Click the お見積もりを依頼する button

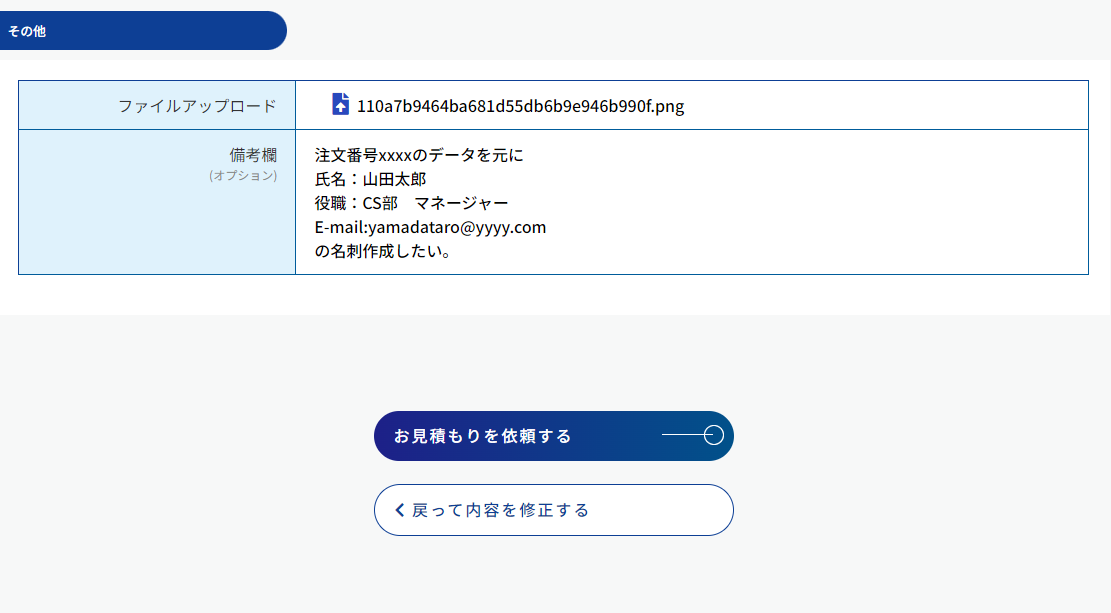pos(553,436)
